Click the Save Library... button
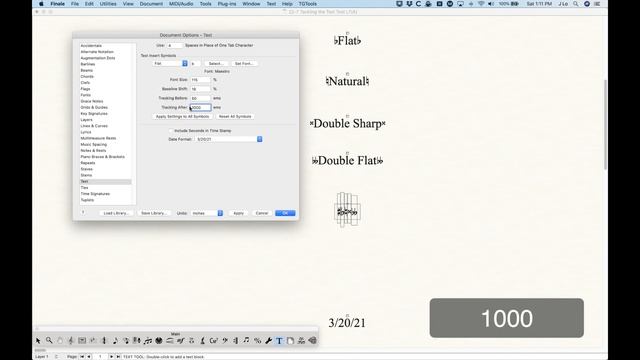This screenshot has width=640, height=360. [x=154, y=213]
